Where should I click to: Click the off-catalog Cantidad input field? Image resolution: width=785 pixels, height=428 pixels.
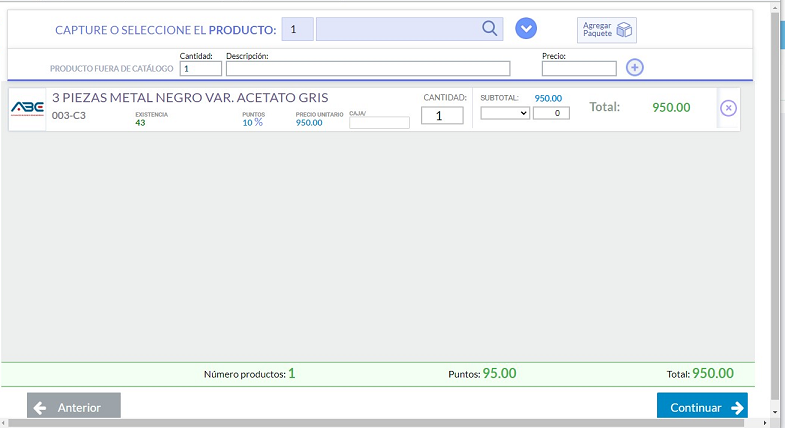click(200, 69)
